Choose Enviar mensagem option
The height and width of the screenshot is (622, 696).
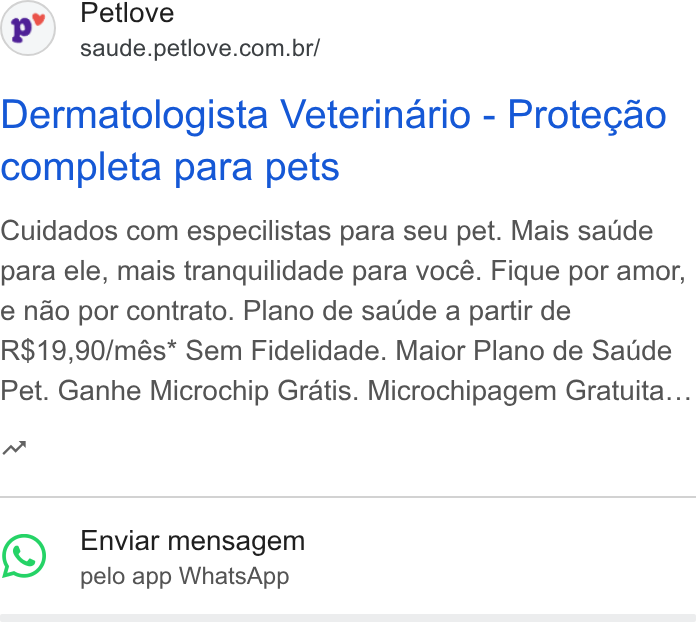pyautogui.click(x=193, y=541)
